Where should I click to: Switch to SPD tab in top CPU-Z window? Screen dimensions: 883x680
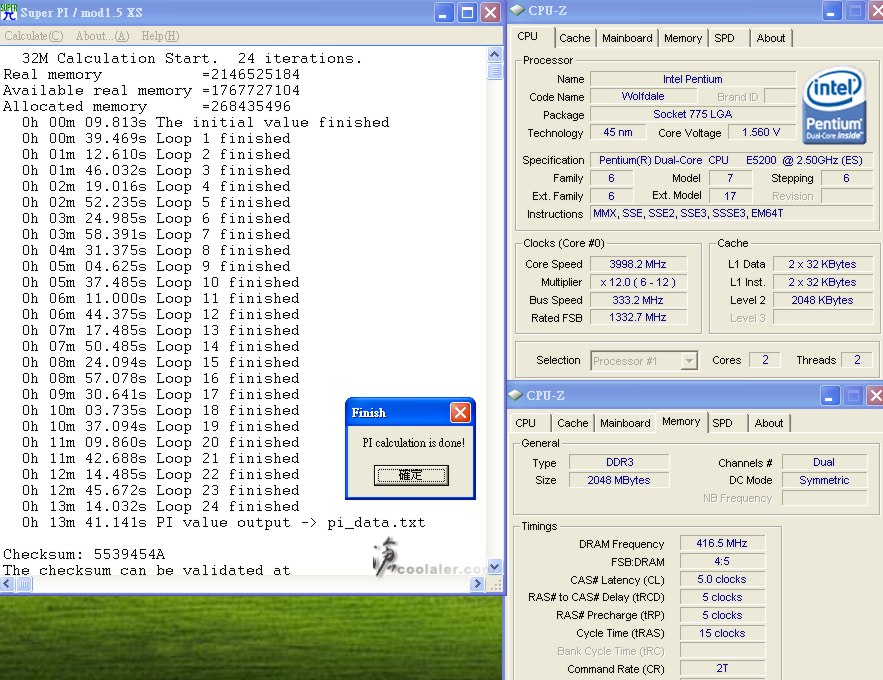(x=724, y=38)
